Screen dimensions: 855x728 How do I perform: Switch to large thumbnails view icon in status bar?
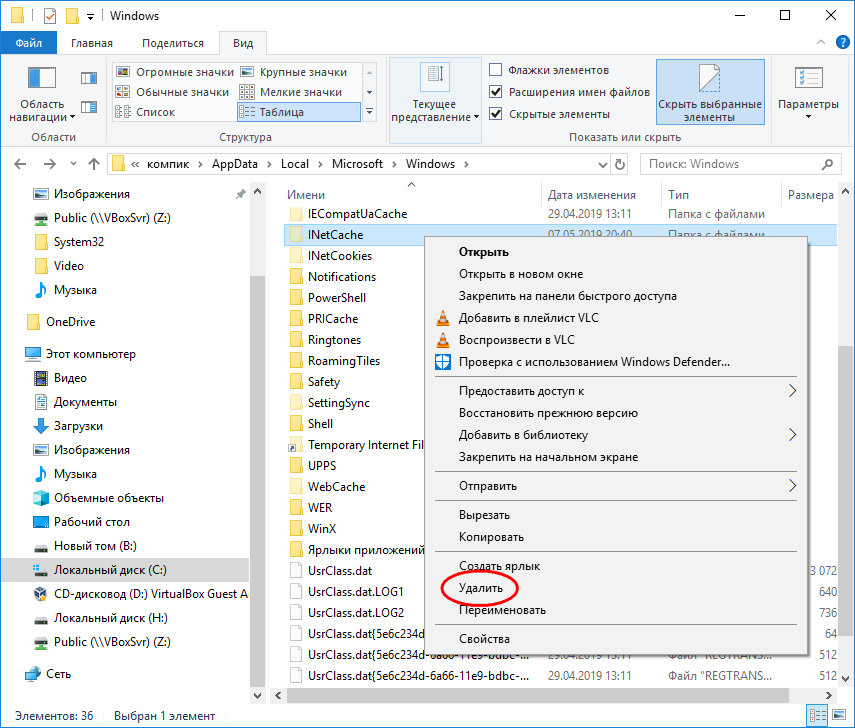click(838, 715)
